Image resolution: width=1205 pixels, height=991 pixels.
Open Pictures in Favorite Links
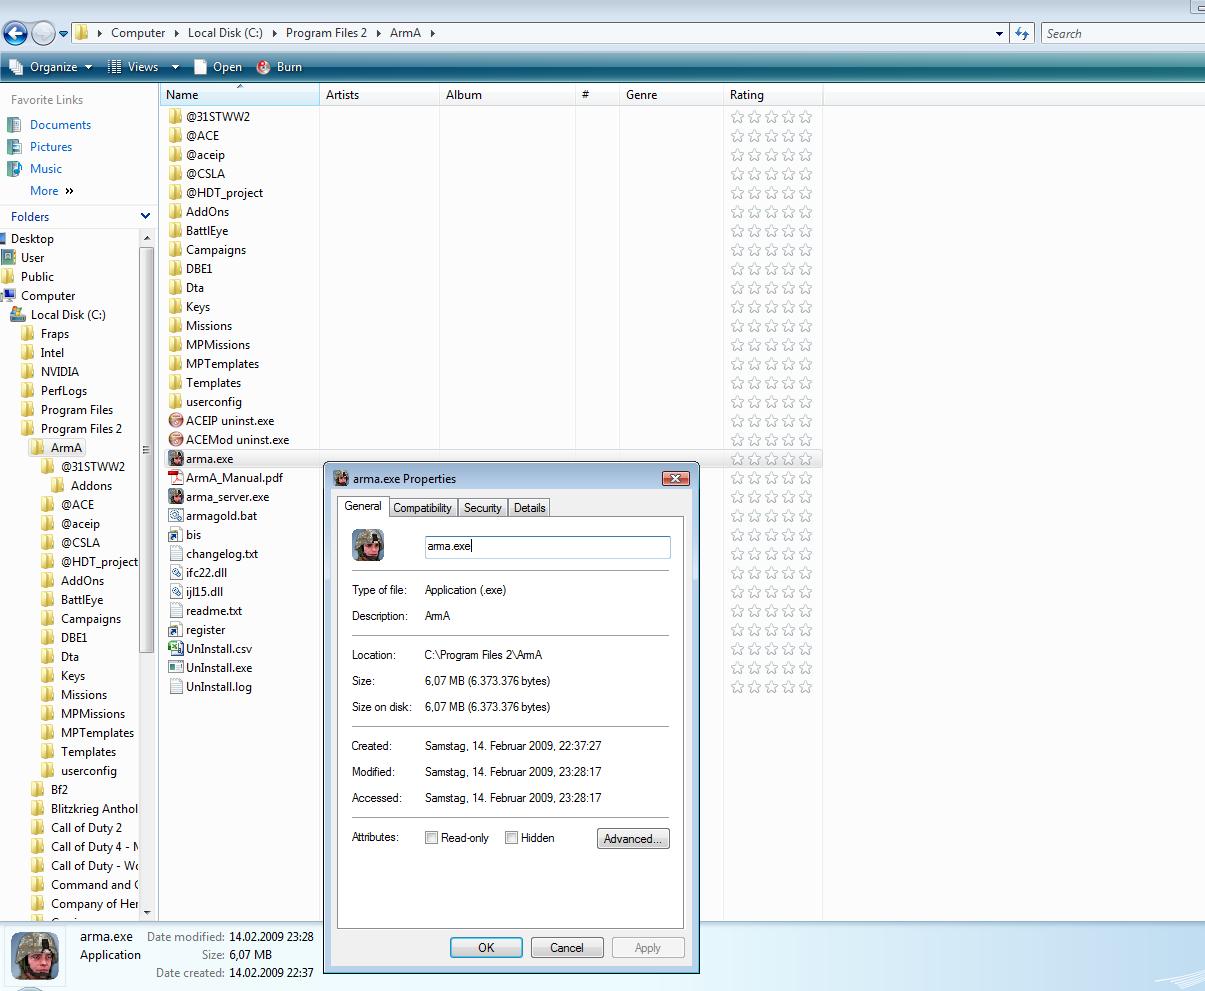50,147
